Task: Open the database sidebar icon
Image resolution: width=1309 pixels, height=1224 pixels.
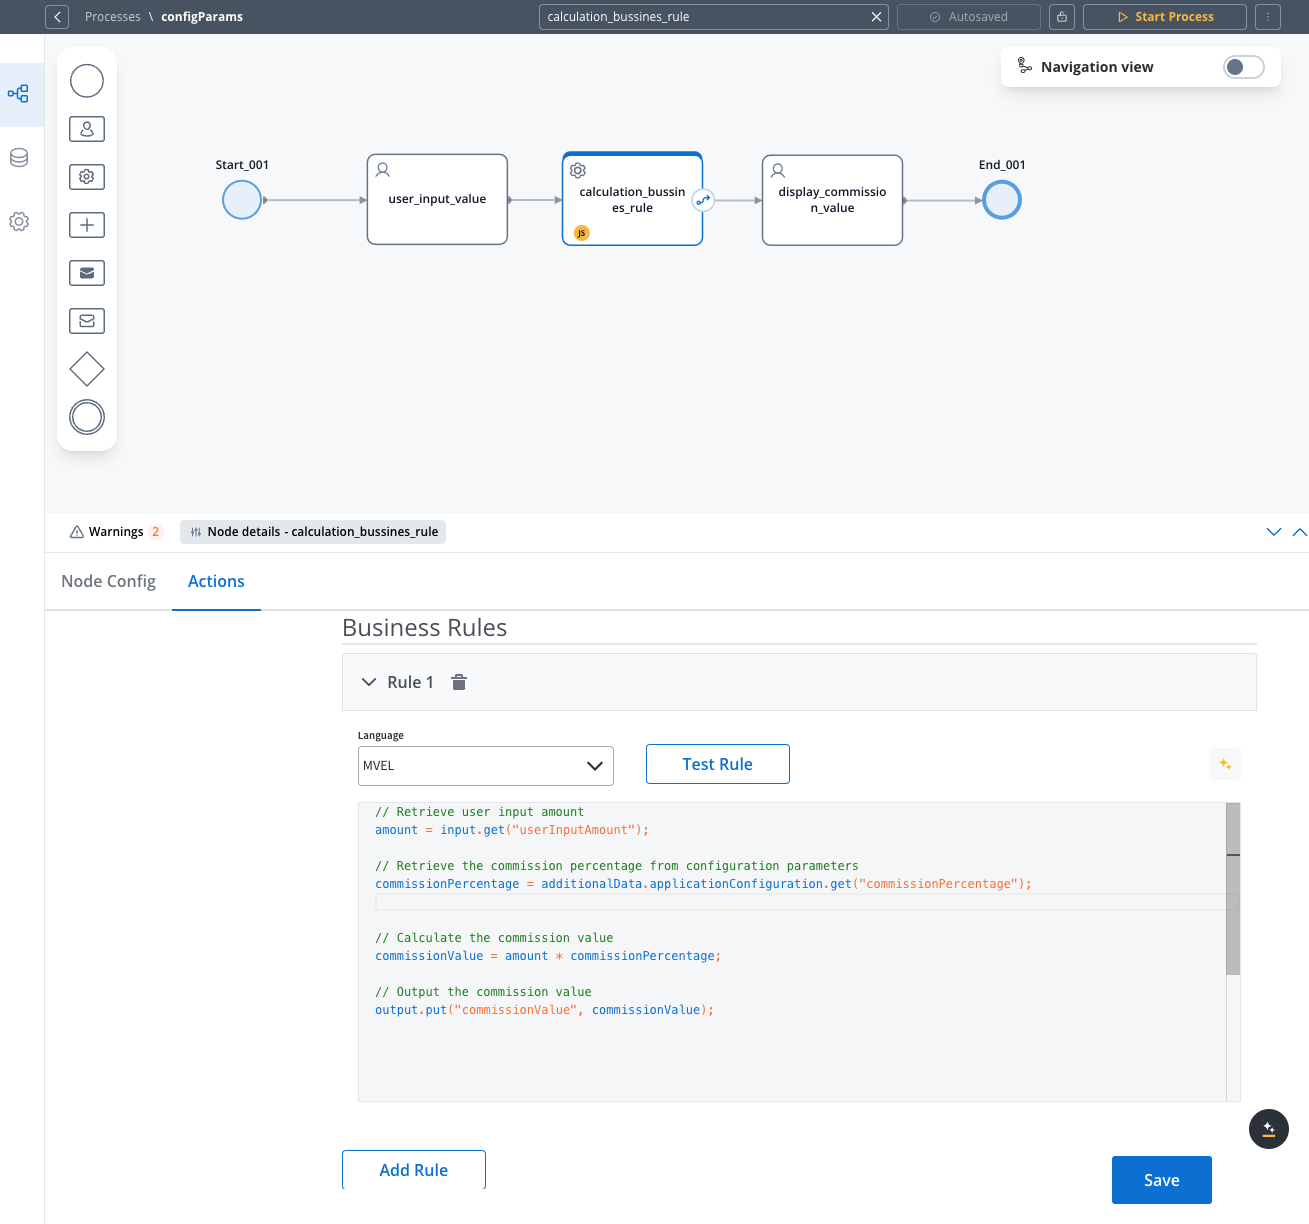Action: tap(19, 158)
